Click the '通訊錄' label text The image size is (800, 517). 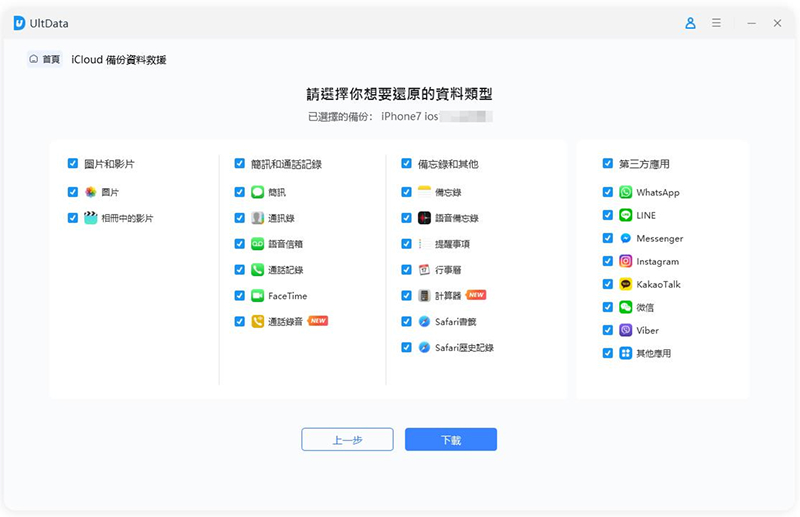pos(282,218)
